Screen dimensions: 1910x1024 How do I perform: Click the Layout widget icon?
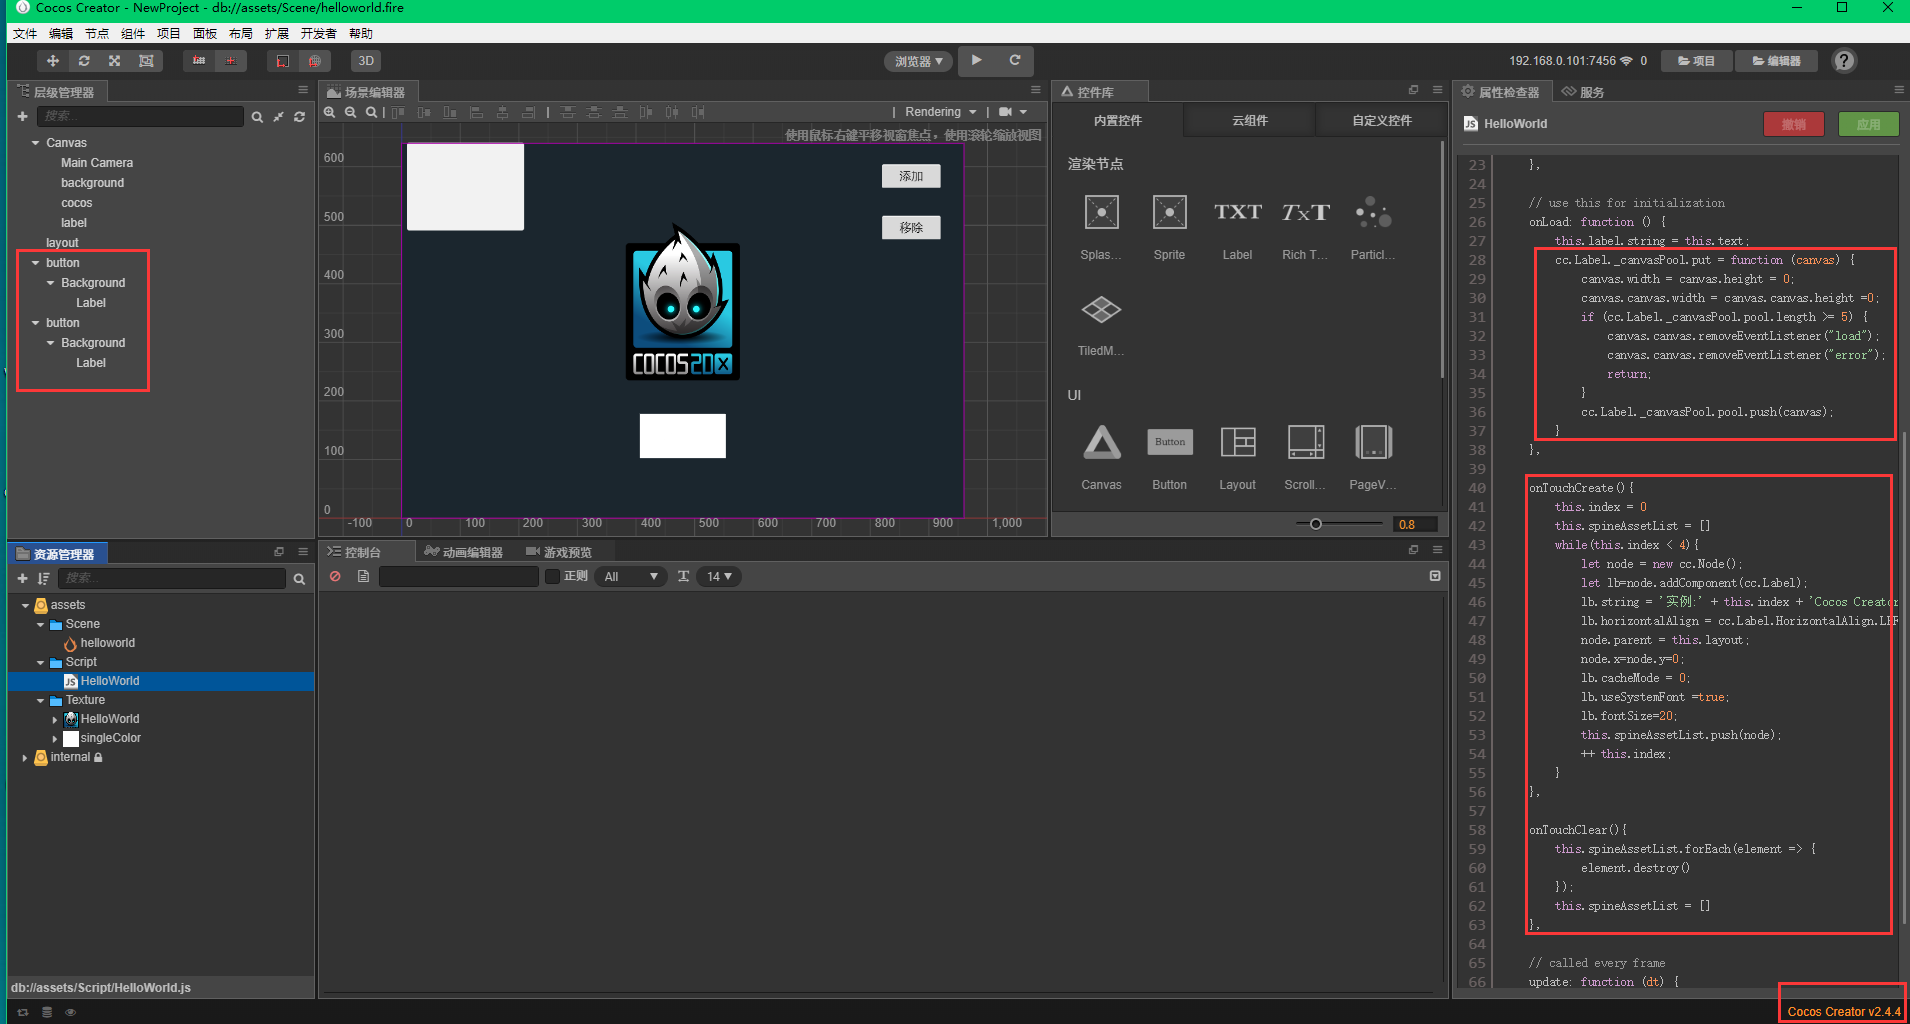[x=1237, y=442]
